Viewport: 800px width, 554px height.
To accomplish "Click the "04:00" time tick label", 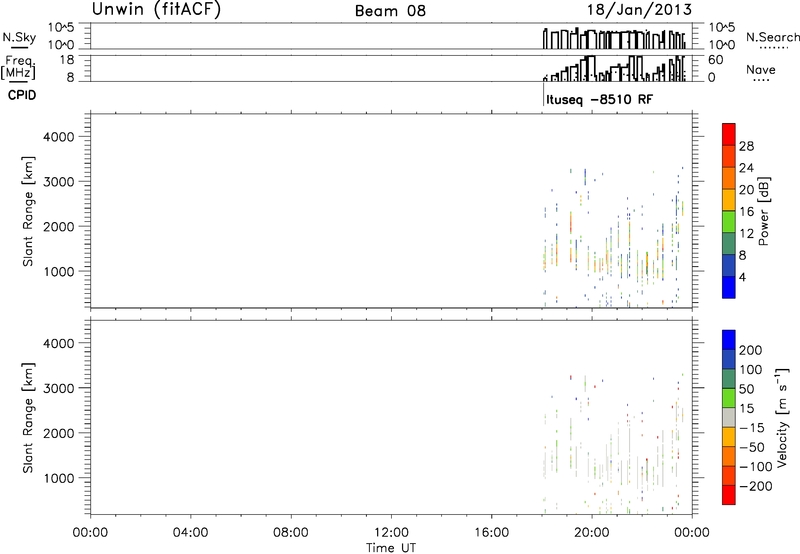I will [x=190, y=533].
